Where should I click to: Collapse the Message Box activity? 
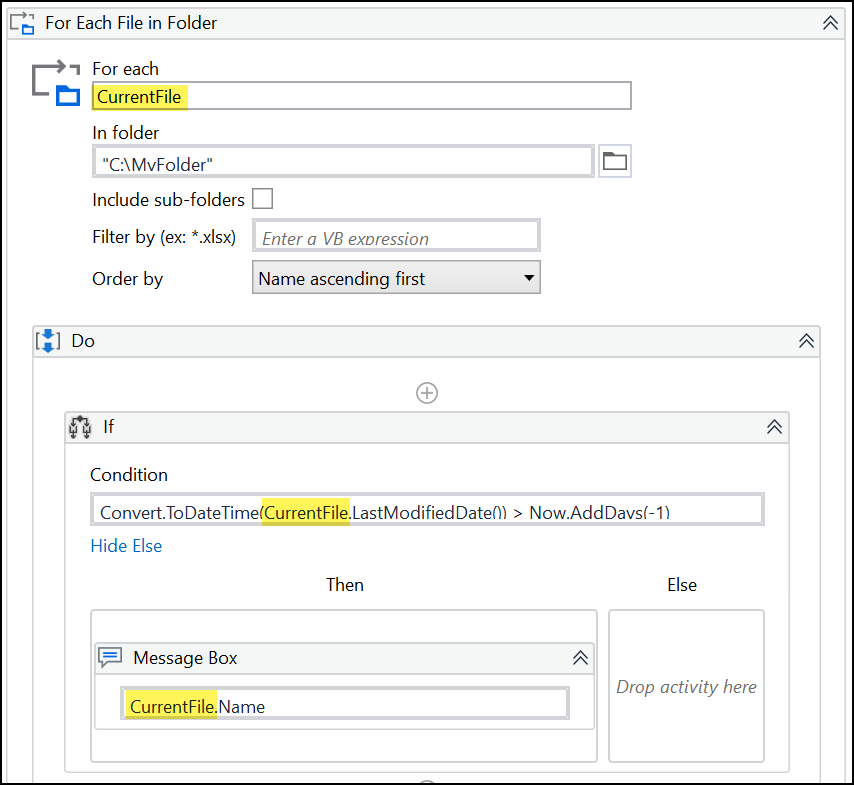pos(581,658)
